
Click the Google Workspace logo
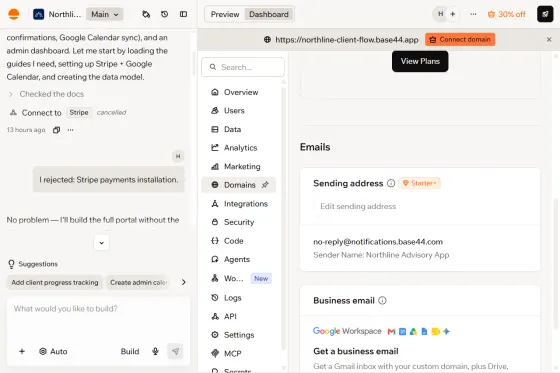click(347, 331)
